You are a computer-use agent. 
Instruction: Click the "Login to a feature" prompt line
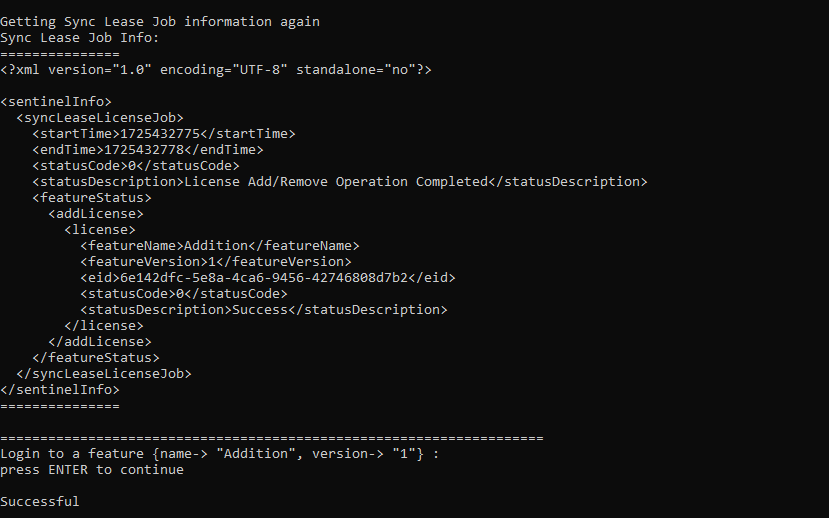[x=220, y=454]
